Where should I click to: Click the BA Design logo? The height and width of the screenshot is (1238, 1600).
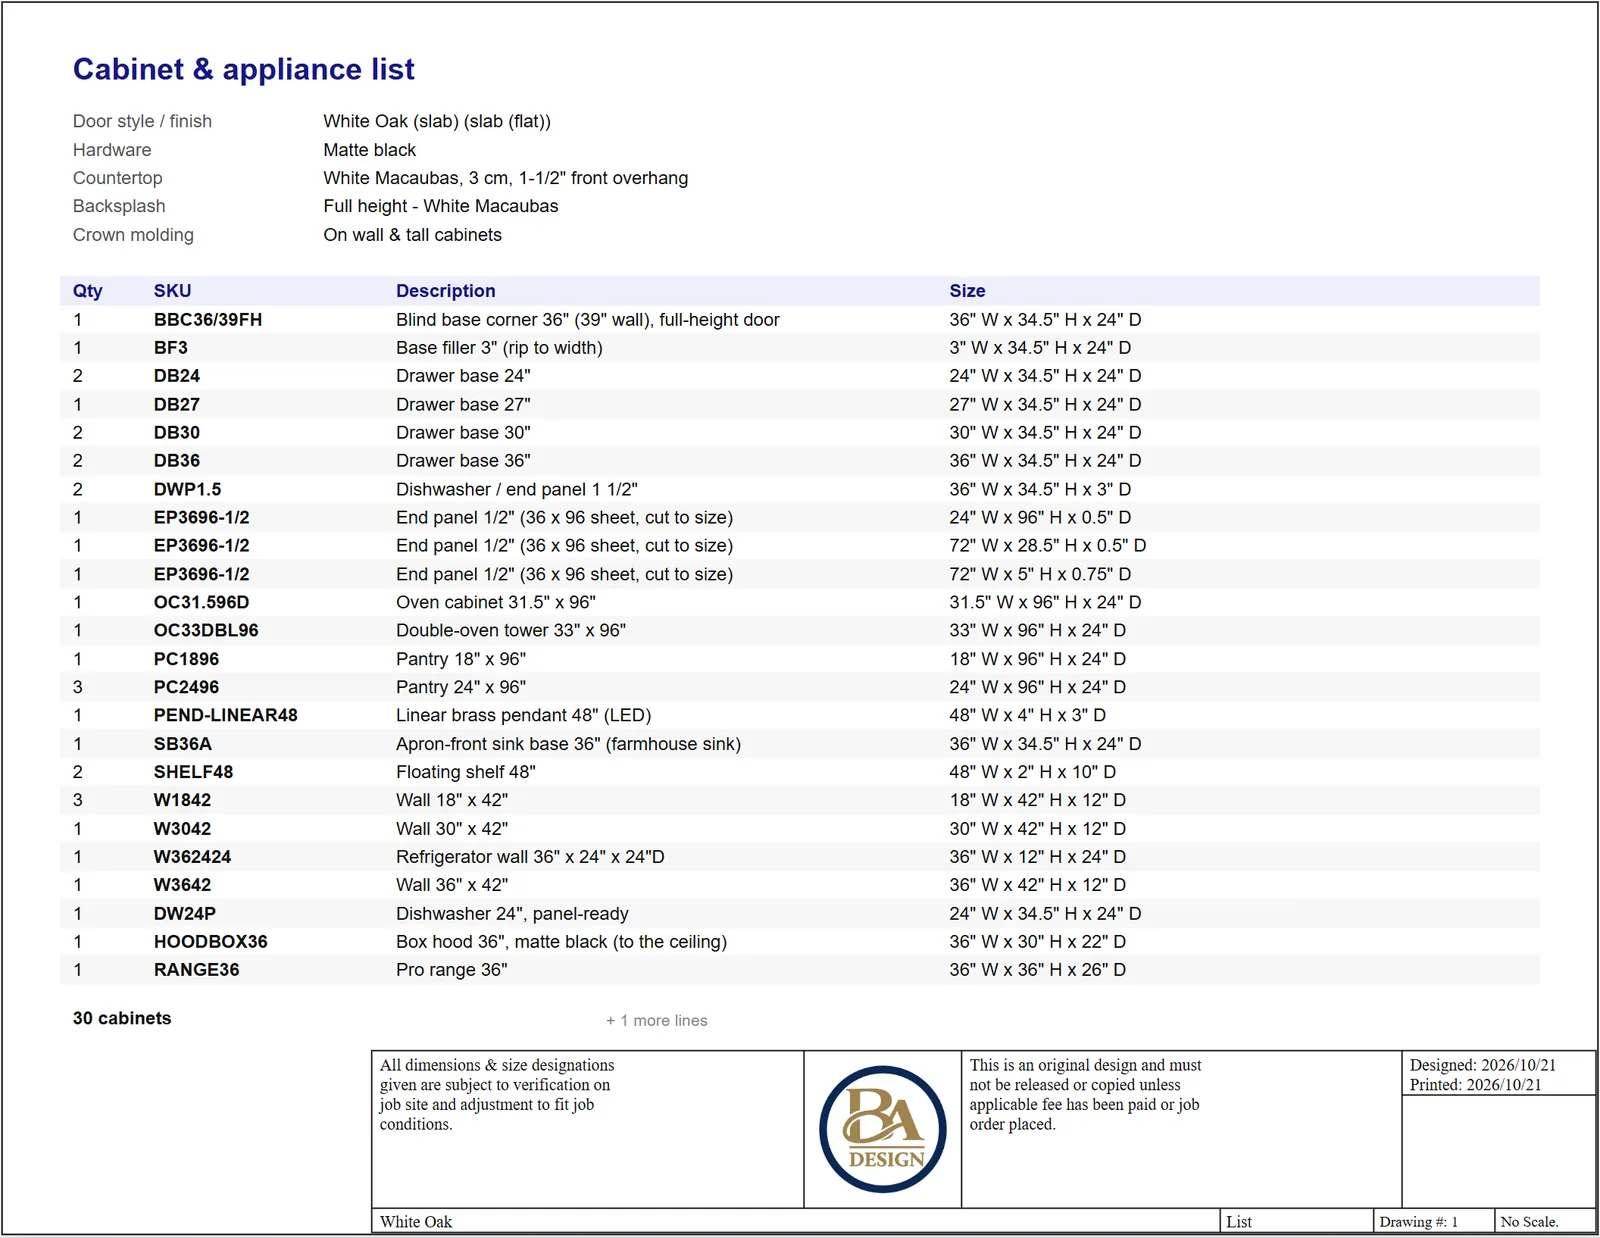click(x=882, y=1129)
